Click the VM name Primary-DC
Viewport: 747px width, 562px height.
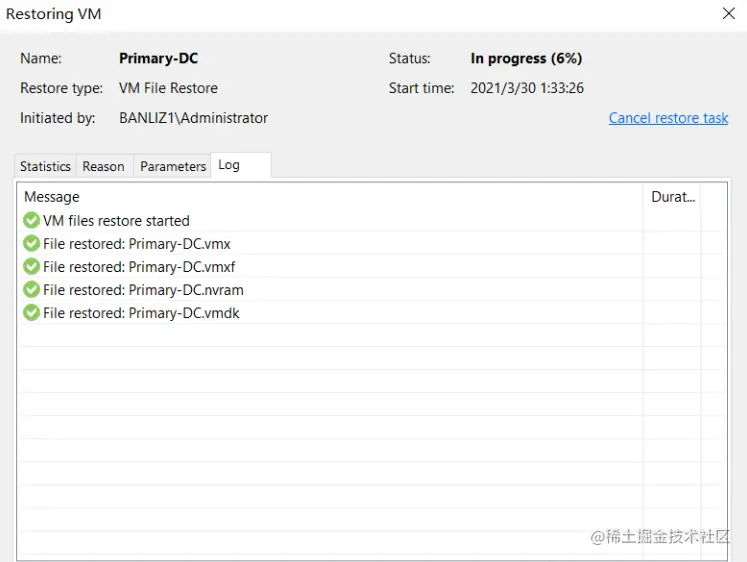tap(159, 58)
